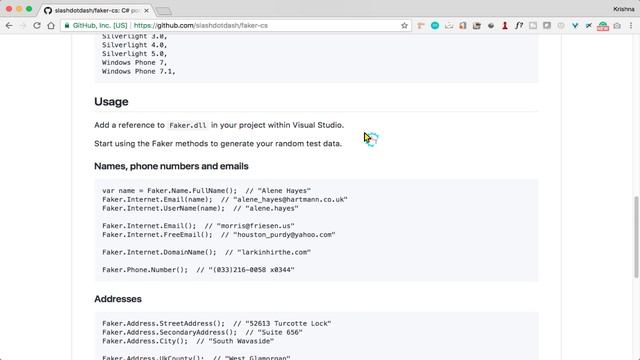Open the home page icon

click(x=51, y=25)
